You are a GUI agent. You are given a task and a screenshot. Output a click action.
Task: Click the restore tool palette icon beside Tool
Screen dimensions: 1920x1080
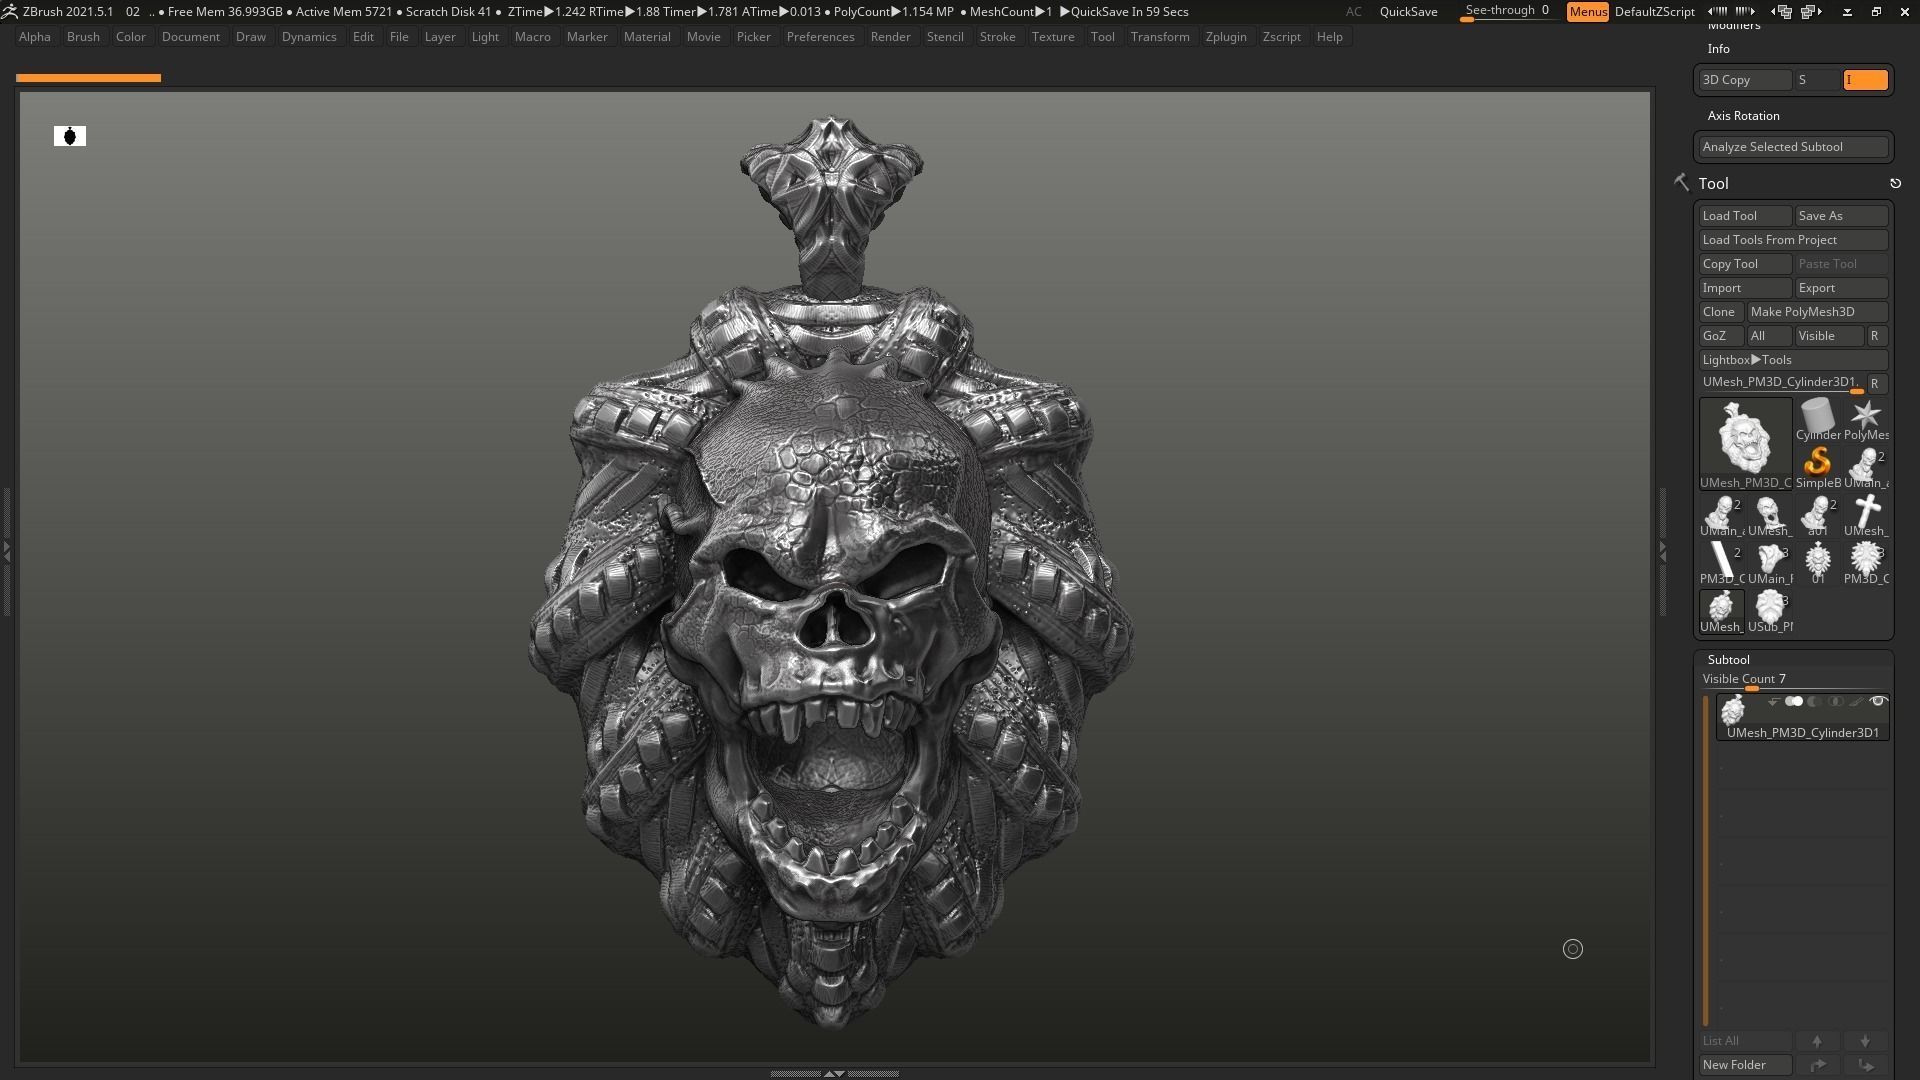coord(1895,183)
